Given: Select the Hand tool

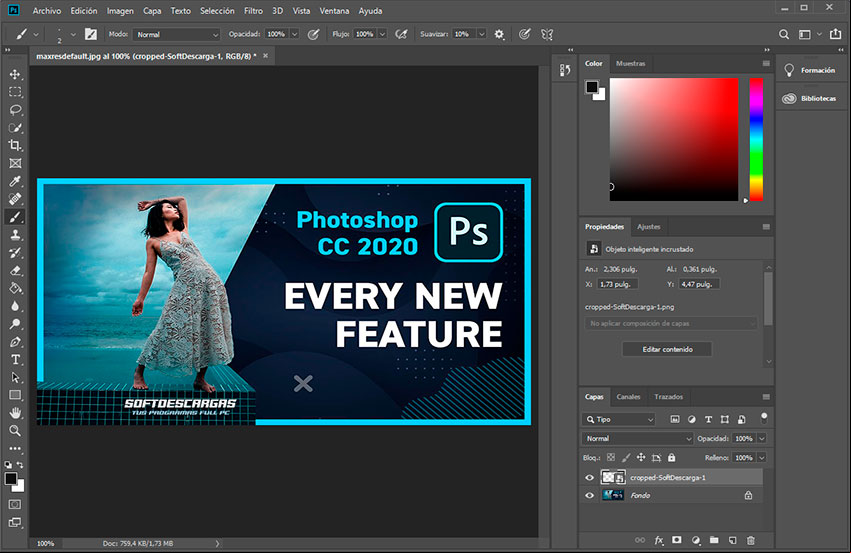Looking at the screenshot, I should coord(15,413).
